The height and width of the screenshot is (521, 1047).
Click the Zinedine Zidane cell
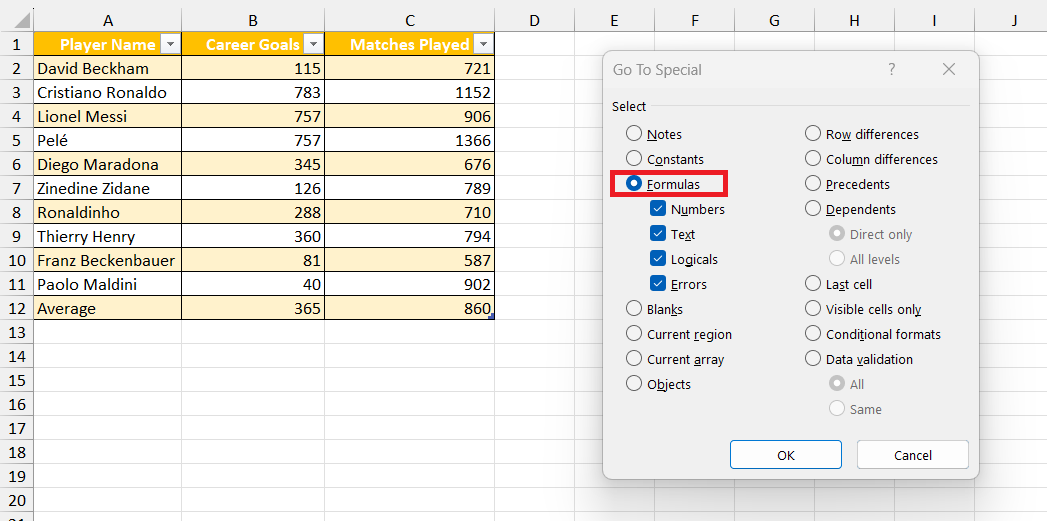(108, 188)
